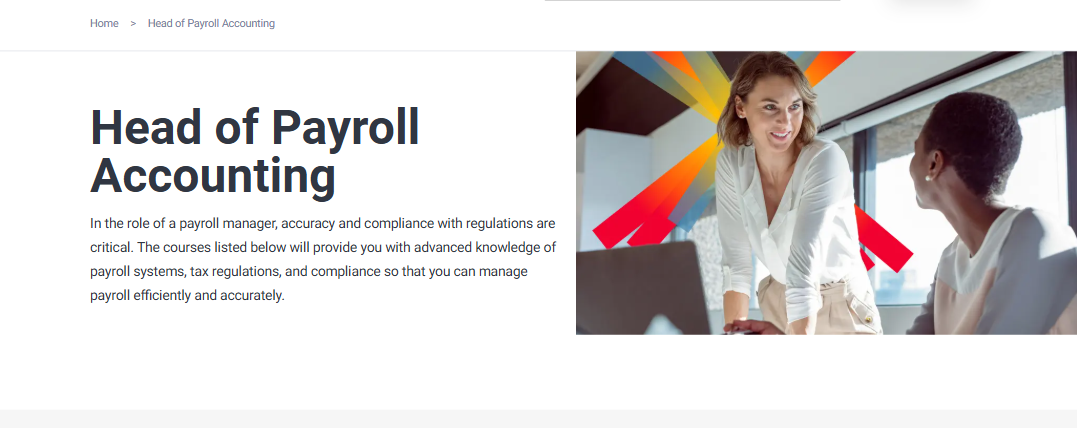Open the Head of Payroll Accounting breadcrumb
The height and width of the screenshot is (428, 1077).
pos(211,23)
